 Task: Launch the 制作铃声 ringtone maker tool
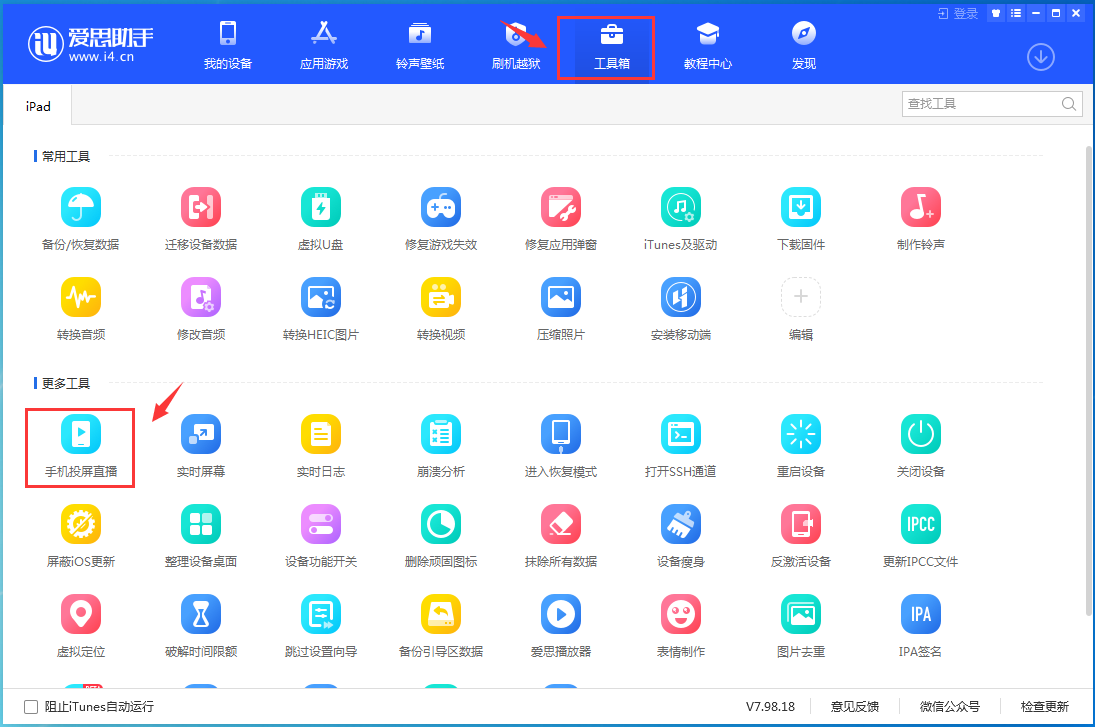920,217
